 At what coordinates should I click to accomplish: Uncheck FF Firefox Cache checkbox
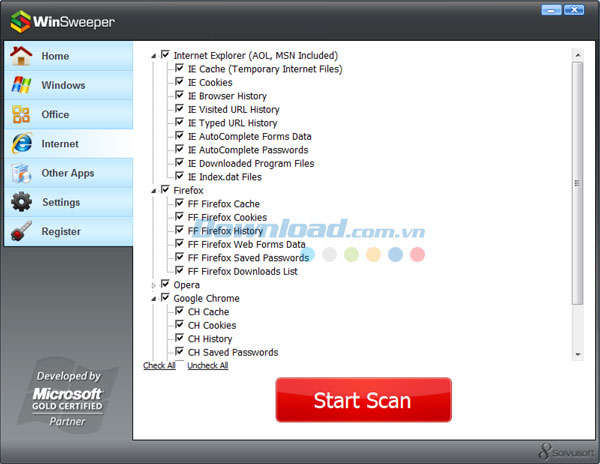tap(179, 203)
